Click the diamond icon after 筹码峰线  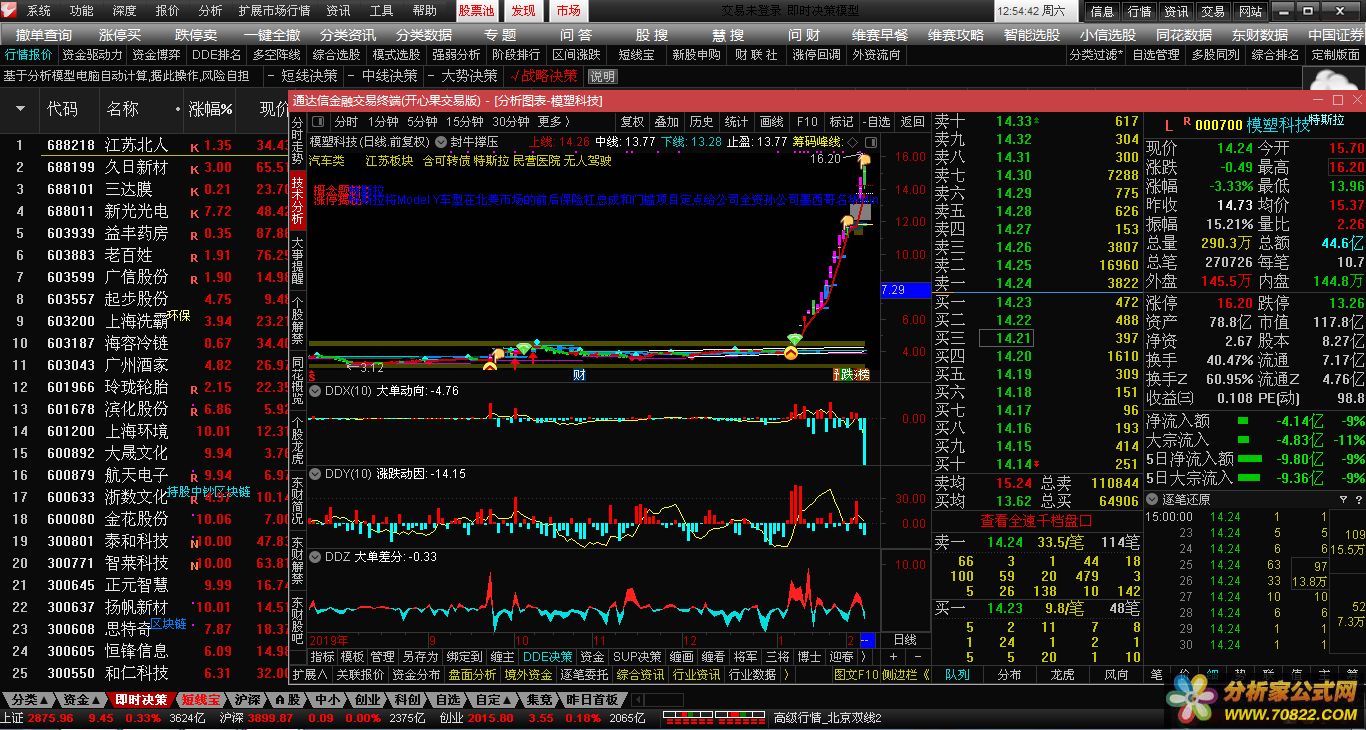tap(853, 142)
